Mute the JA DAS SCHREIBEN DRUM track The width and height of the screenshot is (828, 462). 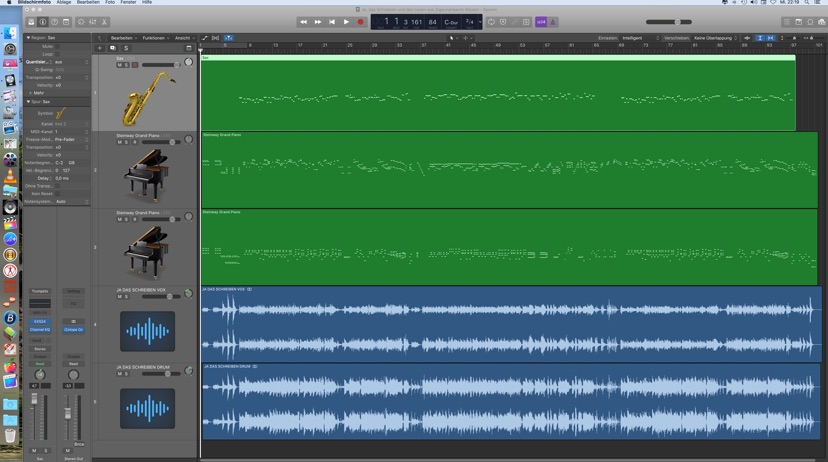coord(119,374)
